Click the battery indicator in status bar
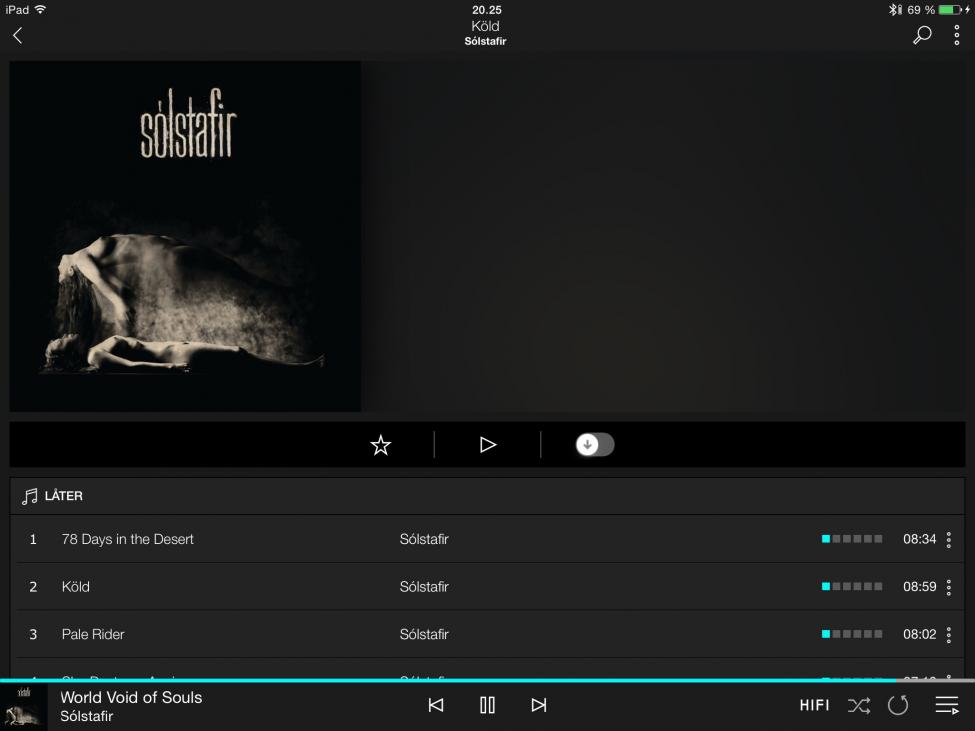This screenshot has height=731, width=975. (950, 9)
